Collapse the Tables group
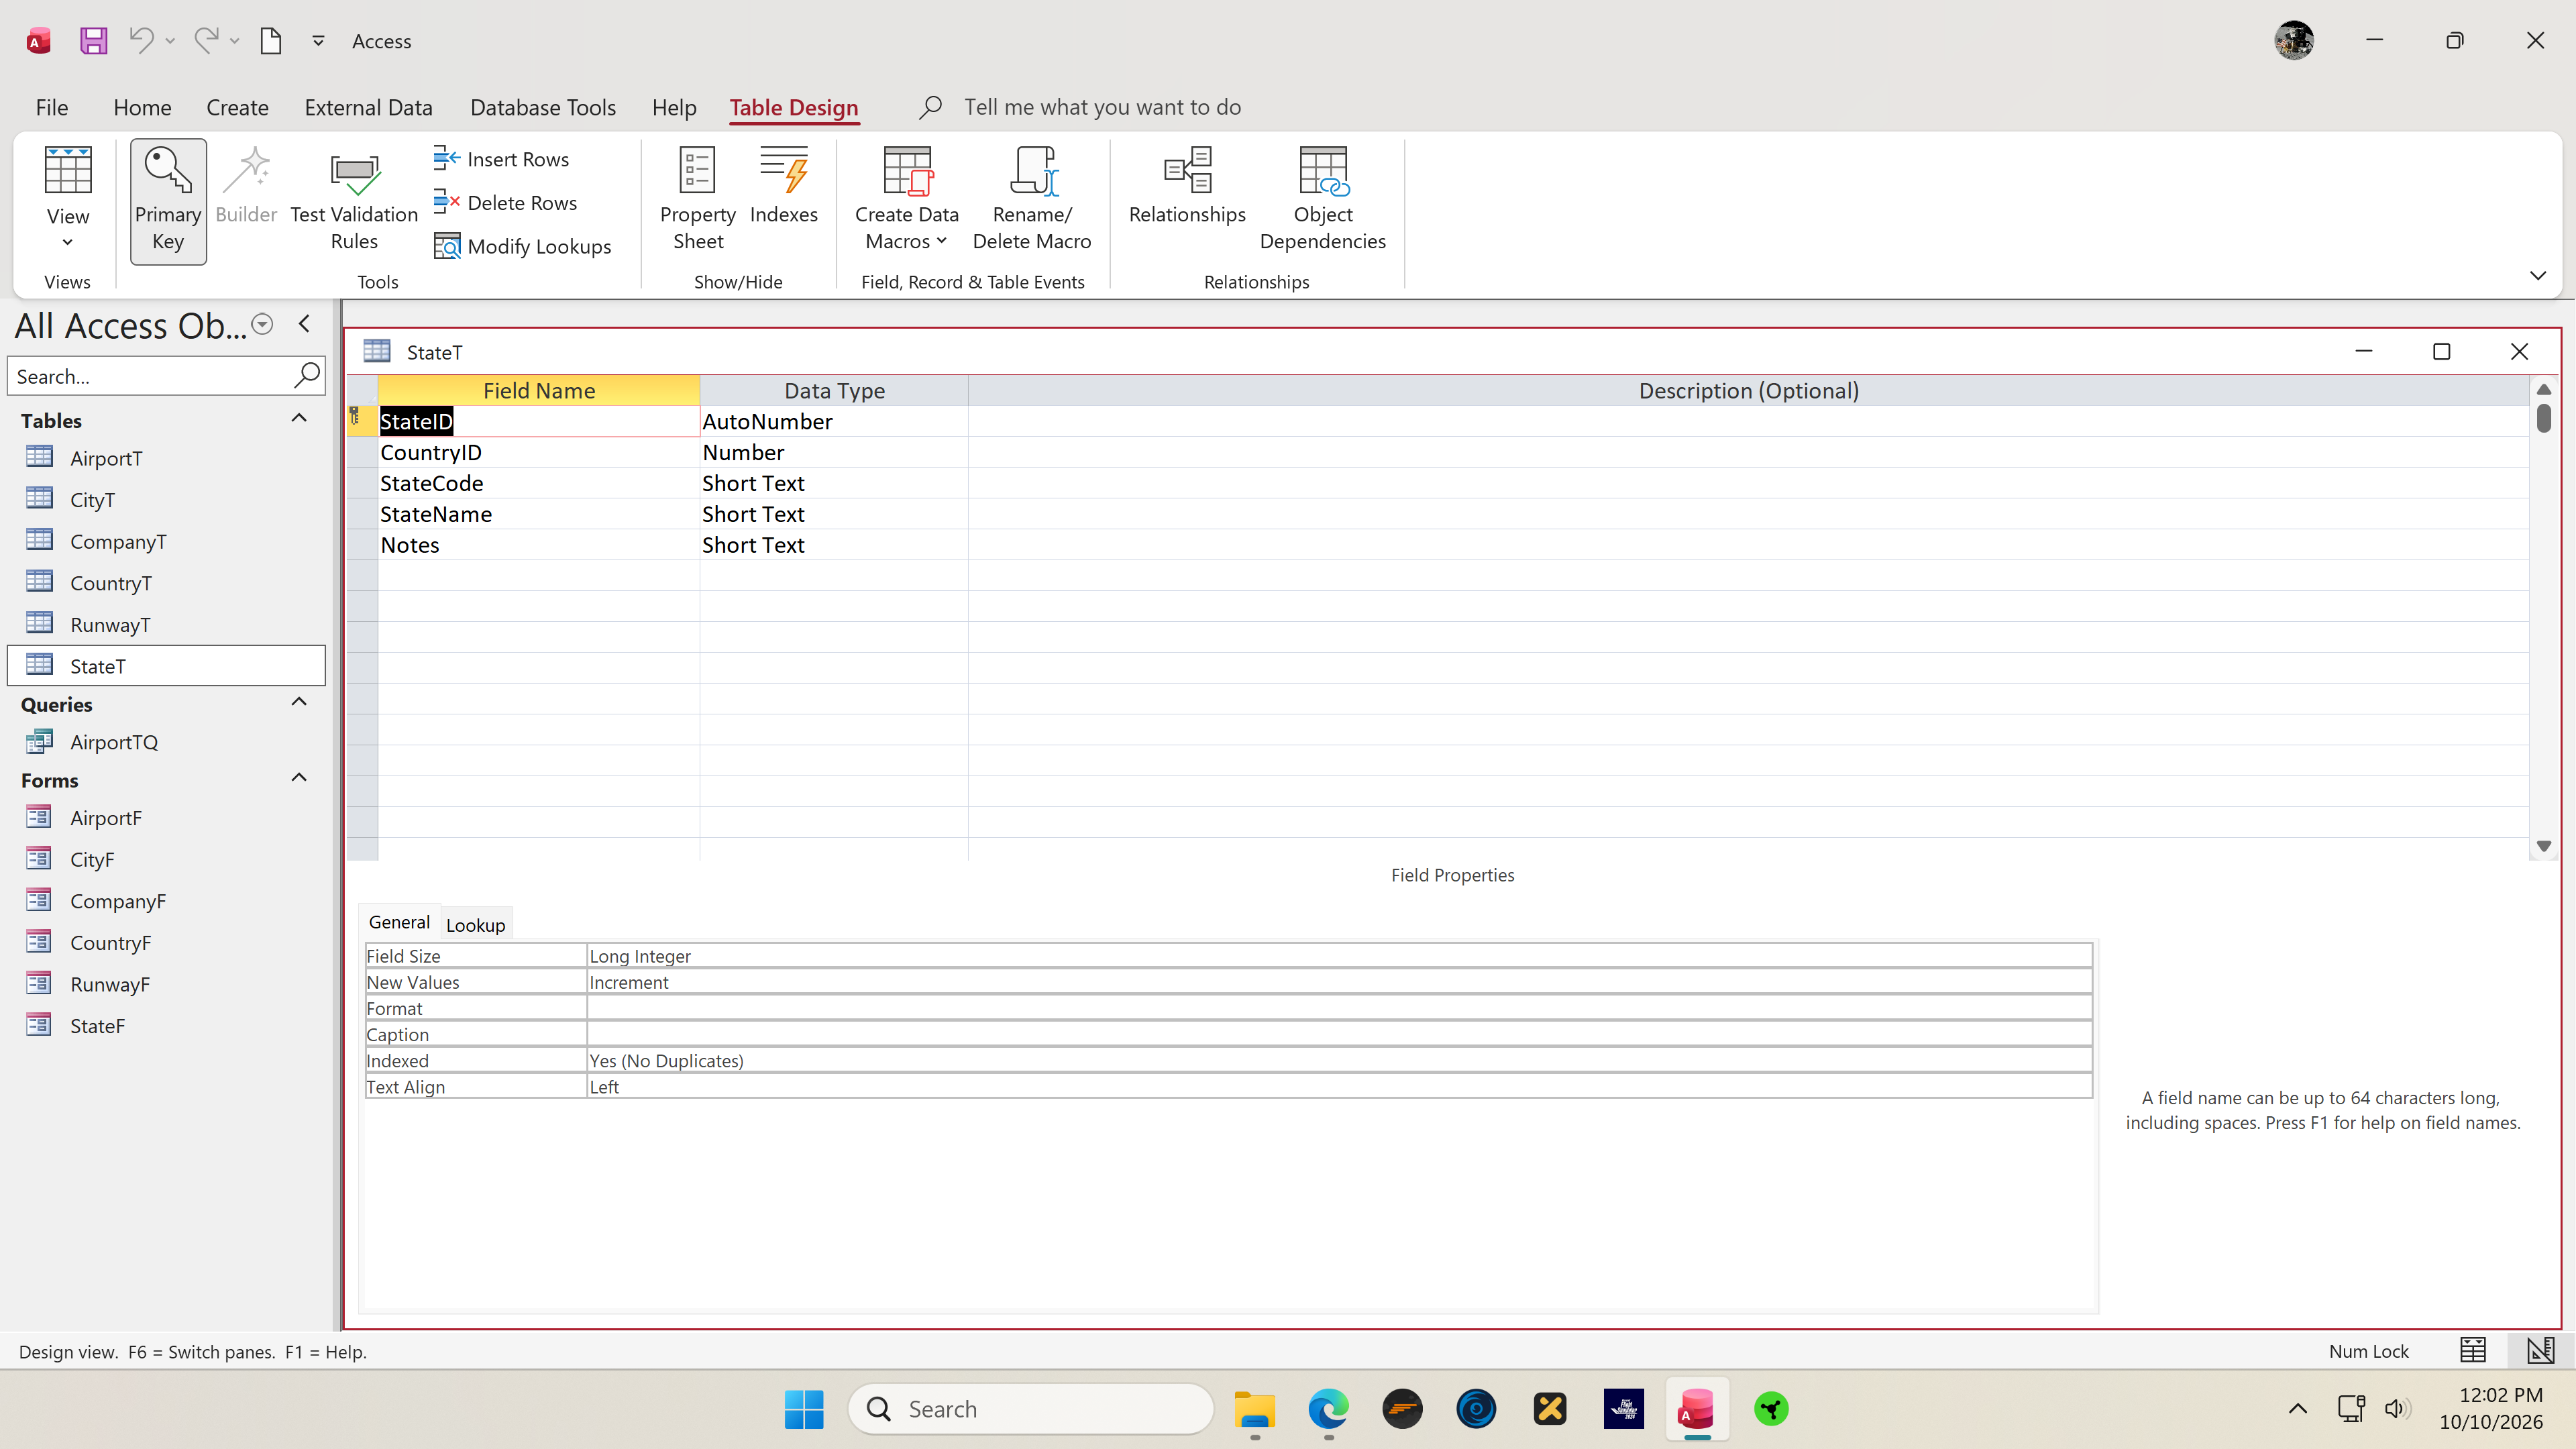Viewport: 2576px width, 1449px height. [298, 419]
